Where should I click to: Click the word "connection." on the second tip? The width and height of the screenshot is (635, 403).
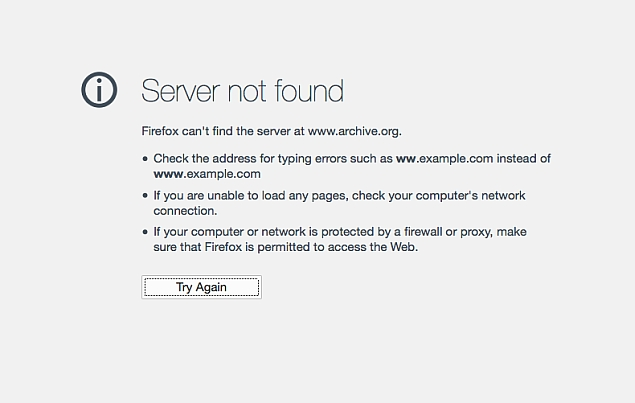[185, 211]
